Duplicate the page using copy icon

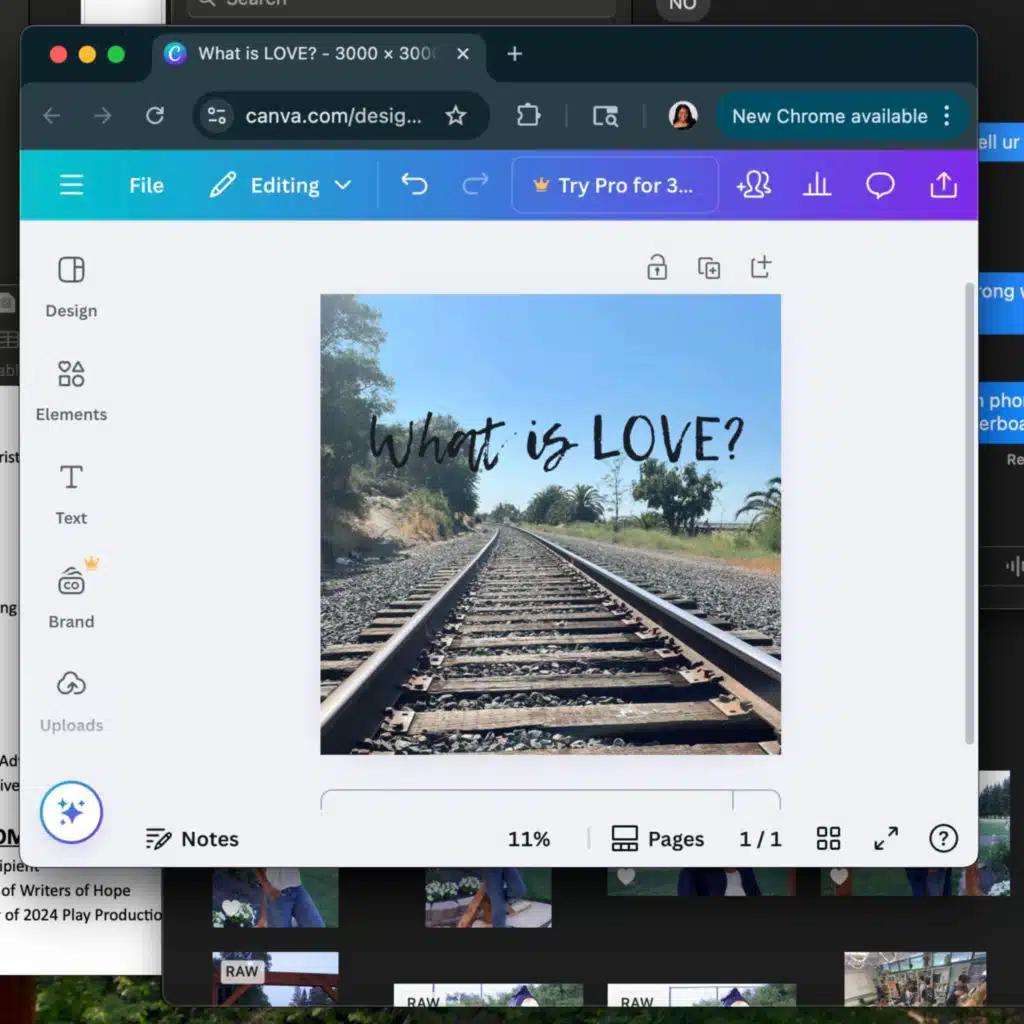[709, 267]
